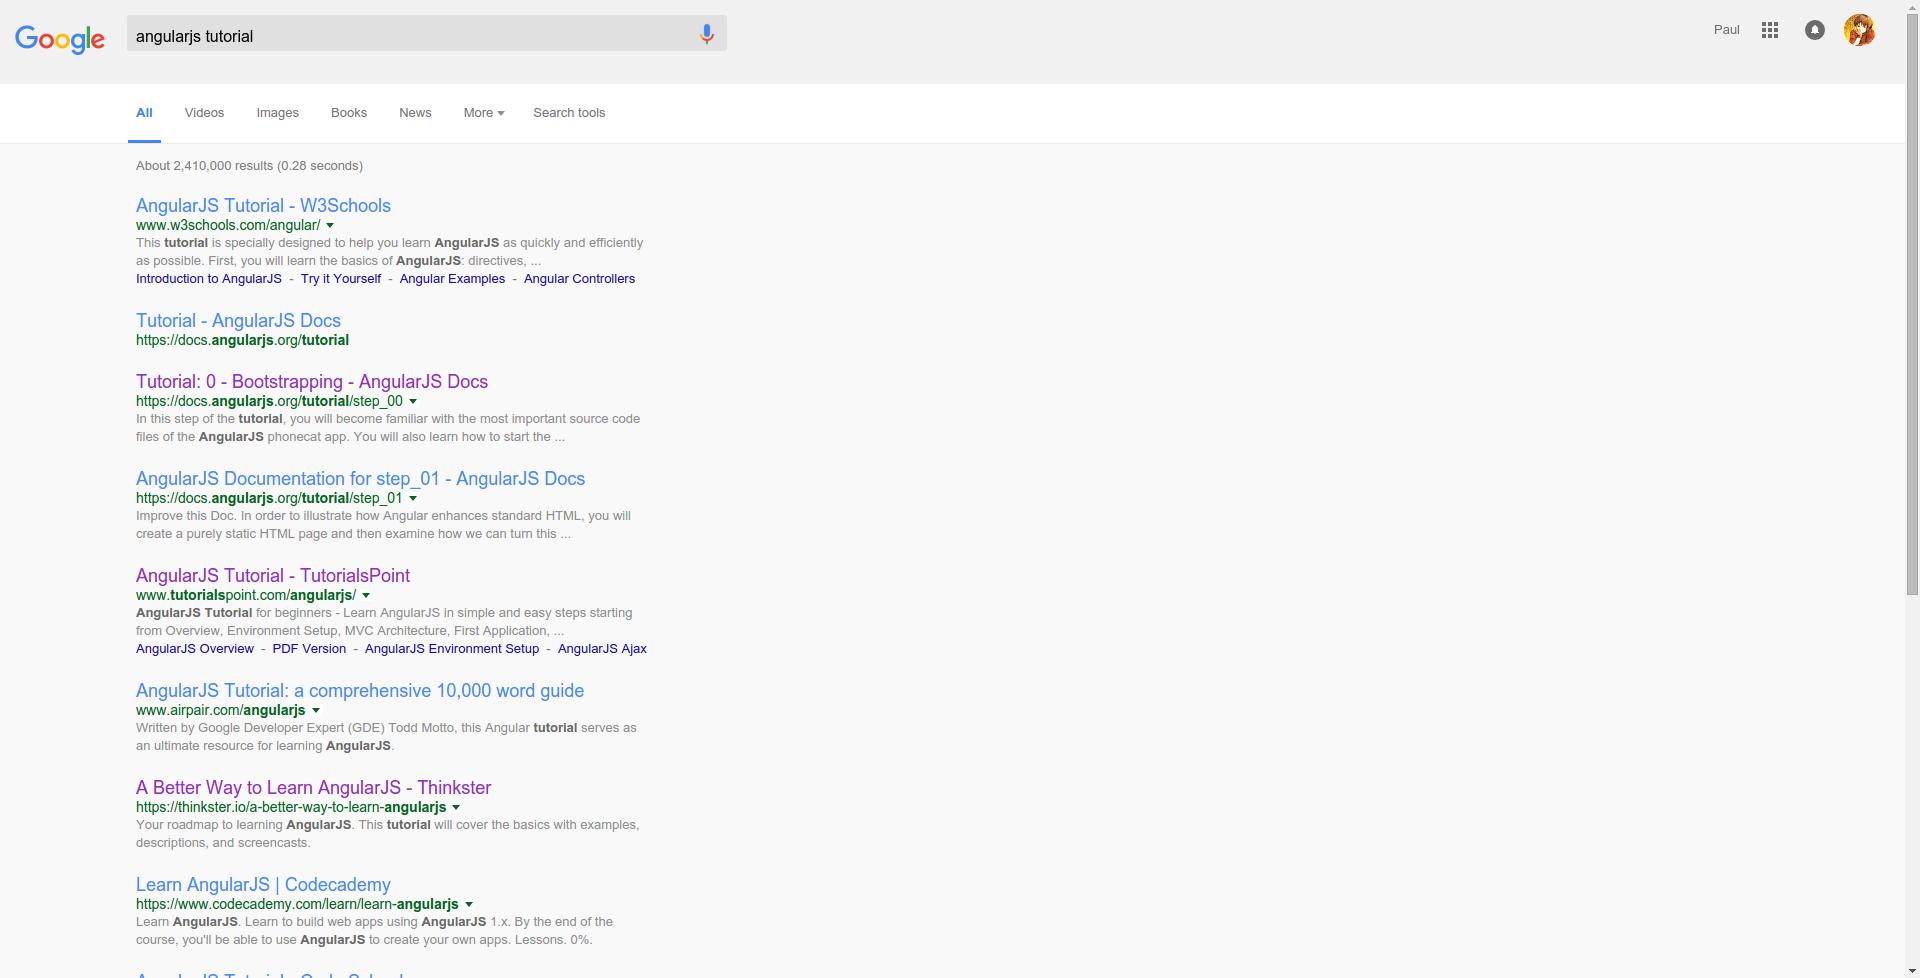Open Introduction to AngularJS sitelink
The height and width of the screenshot is (978, 1920).
point(209,279)
